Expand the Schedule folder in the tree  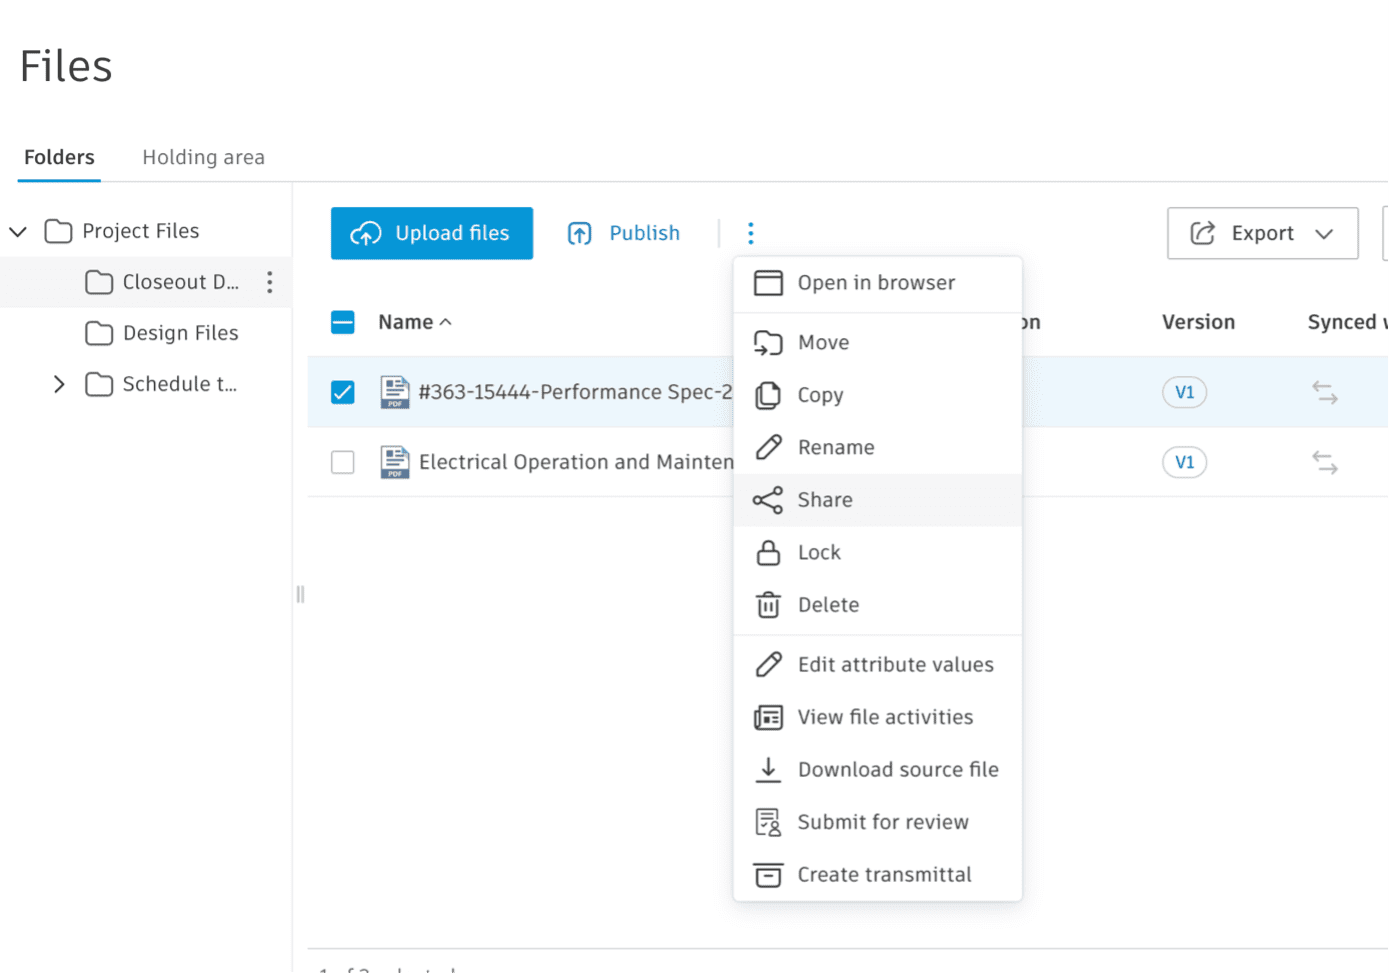[x=59, y=384]
